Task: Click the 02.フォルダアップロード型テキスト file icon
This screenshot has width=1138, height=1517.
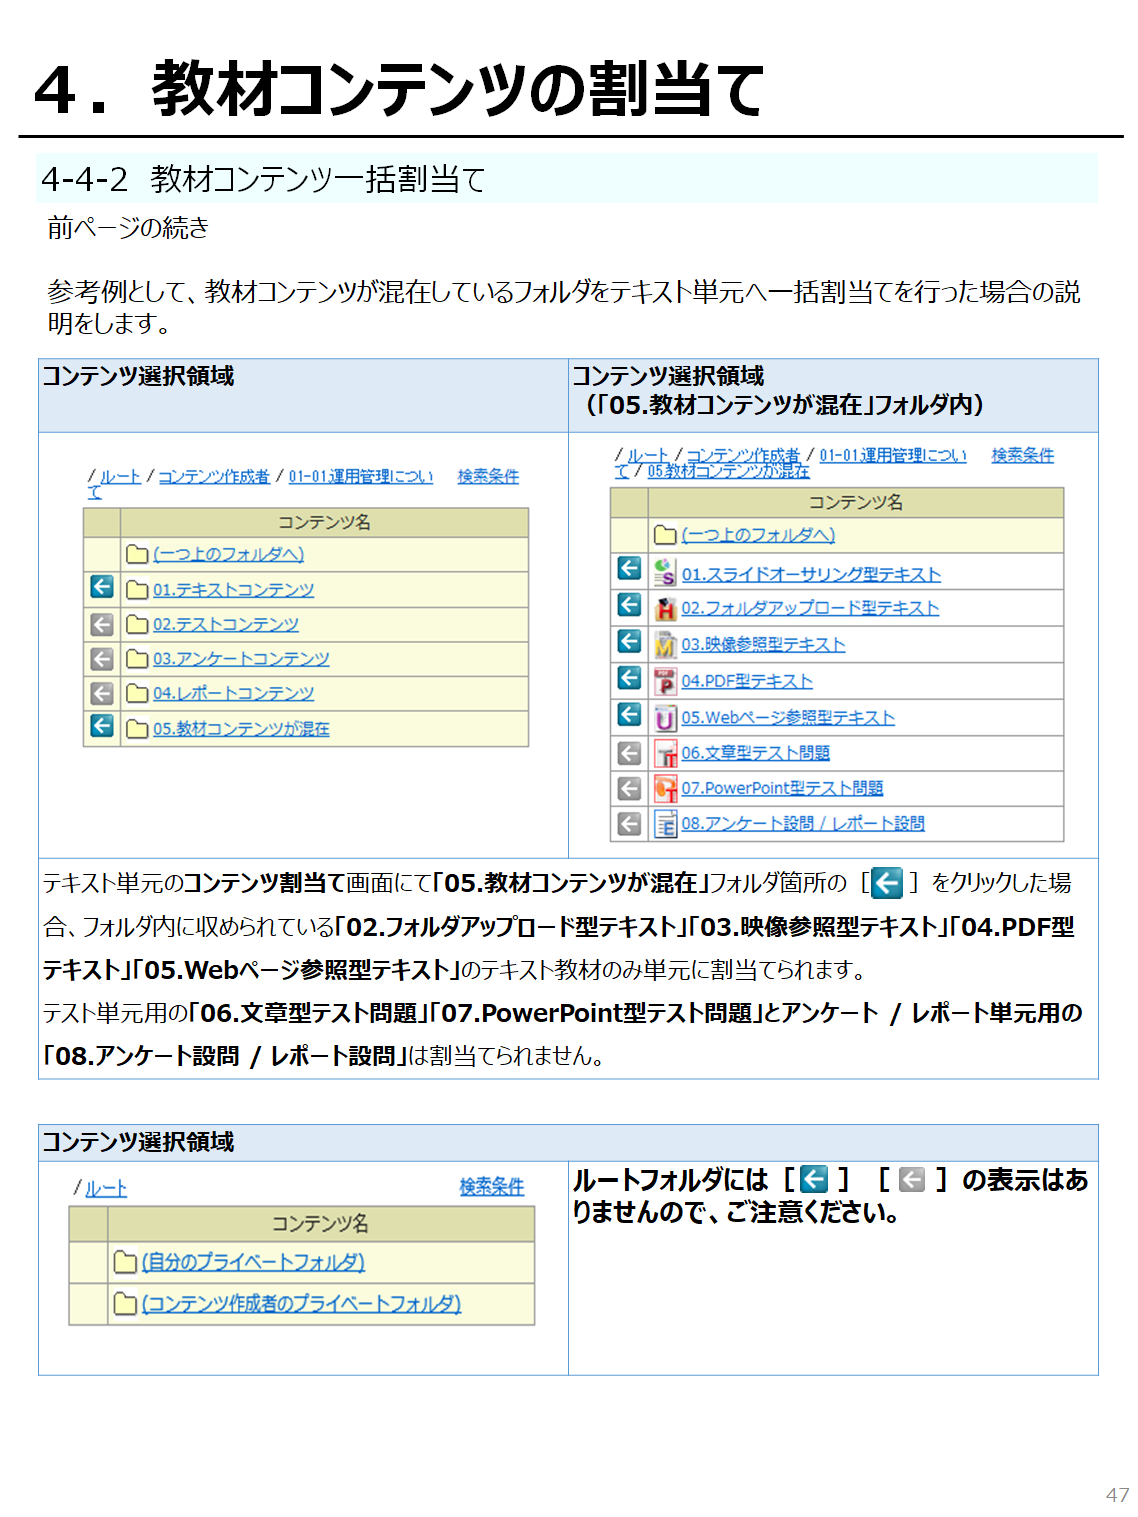Action: (665, 609)
